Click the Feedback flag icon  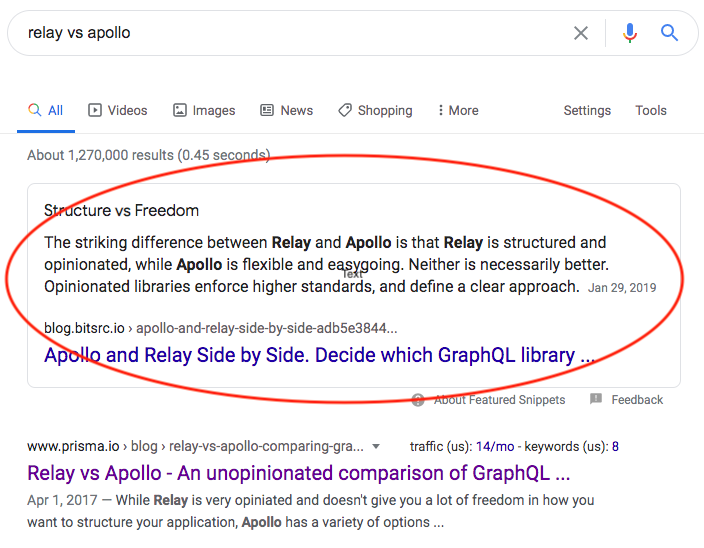596,399
